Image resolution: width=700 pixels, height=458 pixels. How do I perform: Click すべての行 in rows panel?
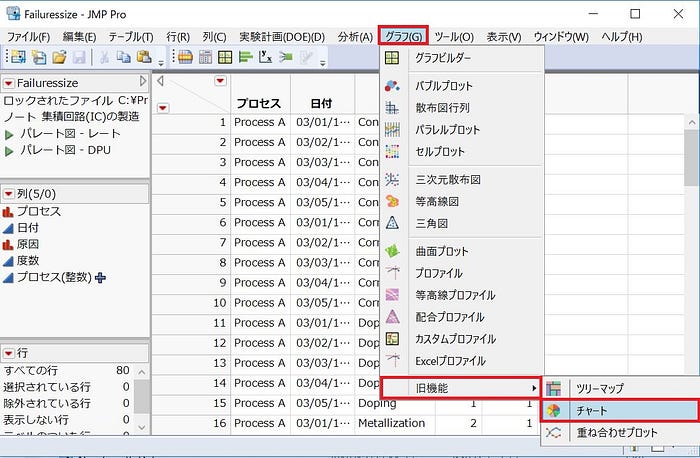[x=31, y=370]
